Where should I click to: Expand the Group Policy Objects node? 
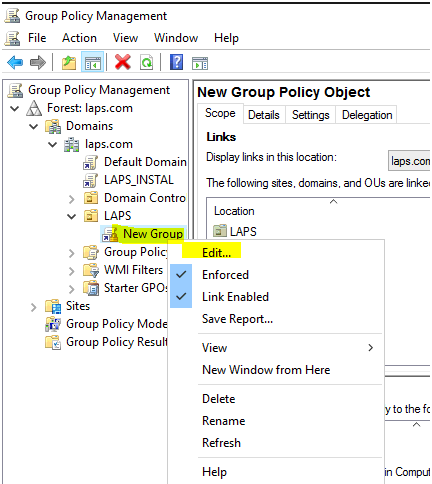click(72, 253)
